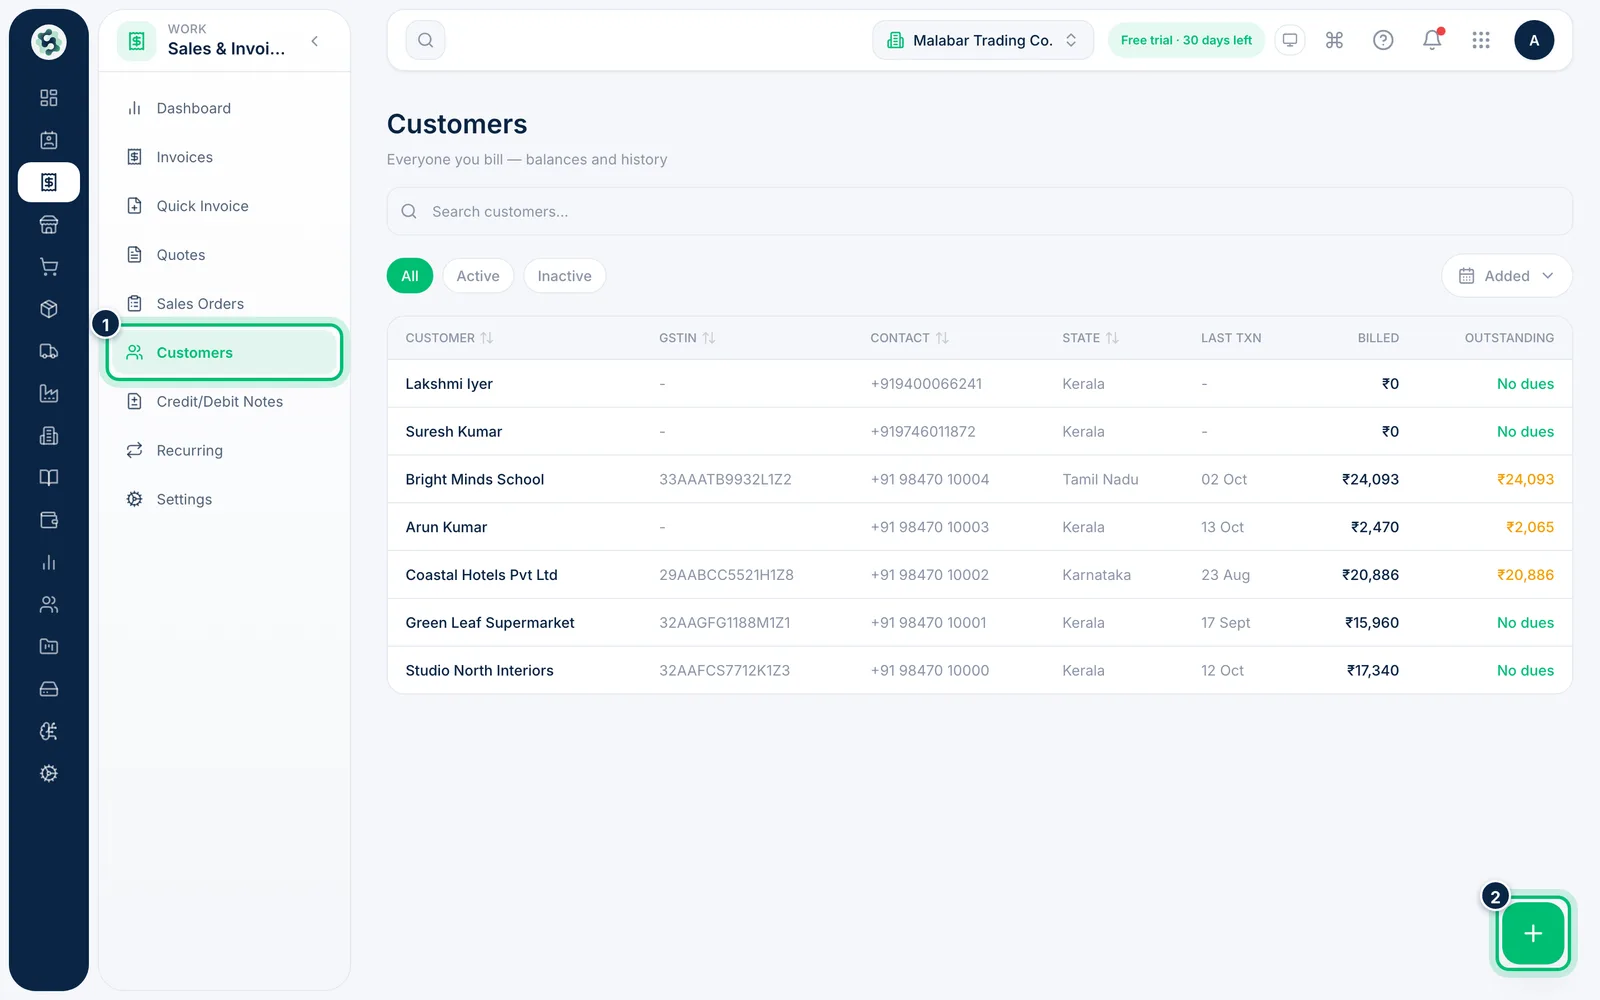The height and width of the screenshot is (1000, 1600).
Task: Open the help question mark icon
Action: point(1383,40)
